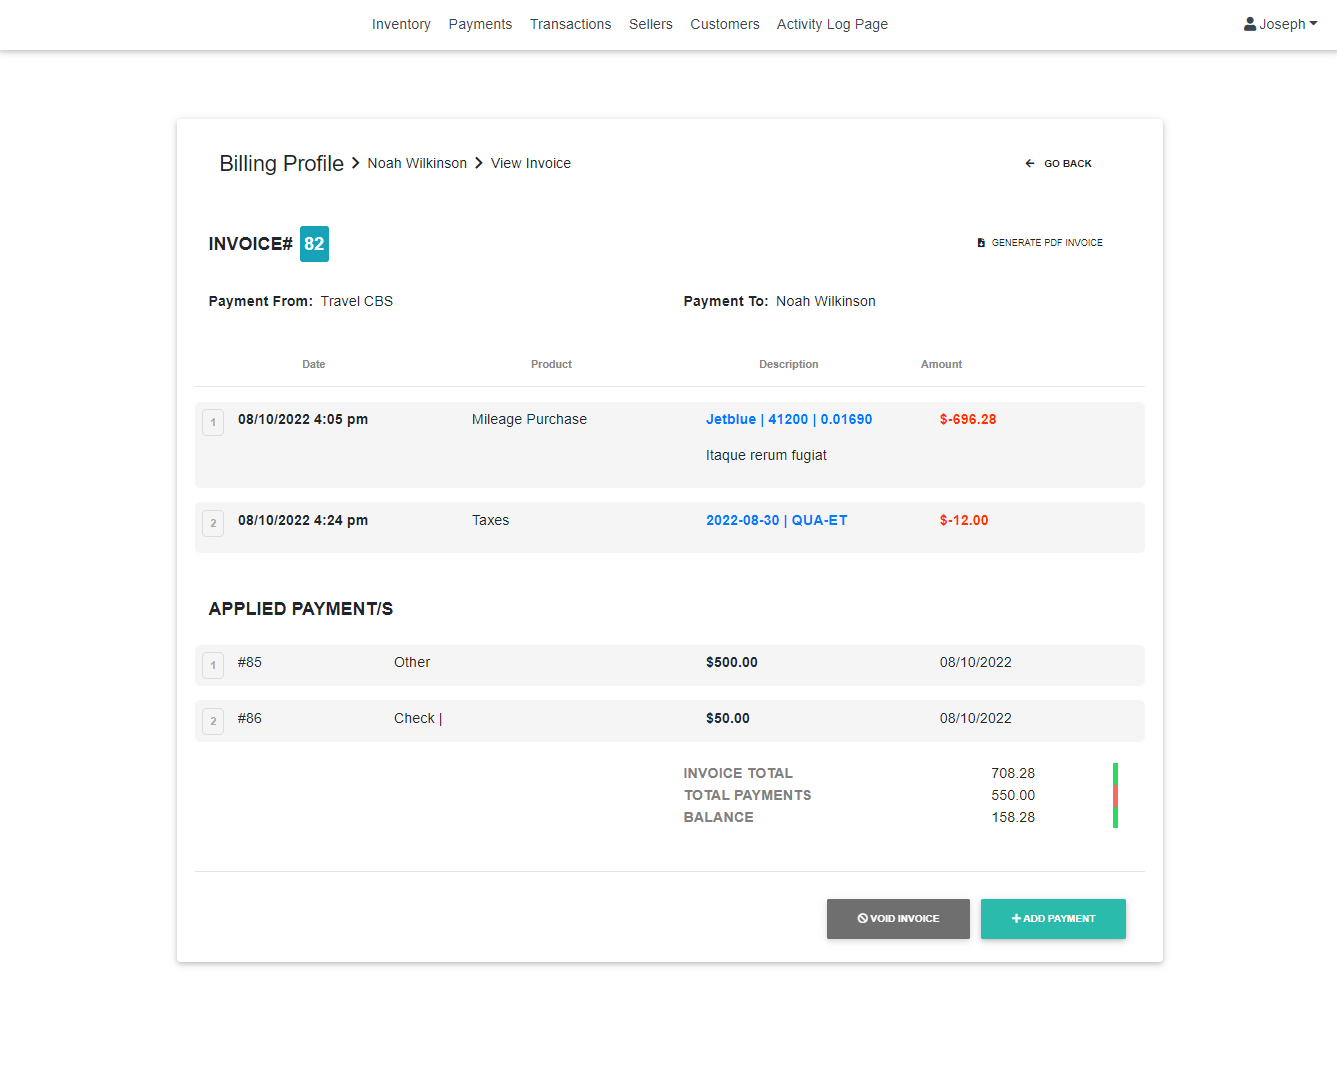
Task: Open the Jetblue | 41200 | 0.01690 link
Action: tap(788, 420)
